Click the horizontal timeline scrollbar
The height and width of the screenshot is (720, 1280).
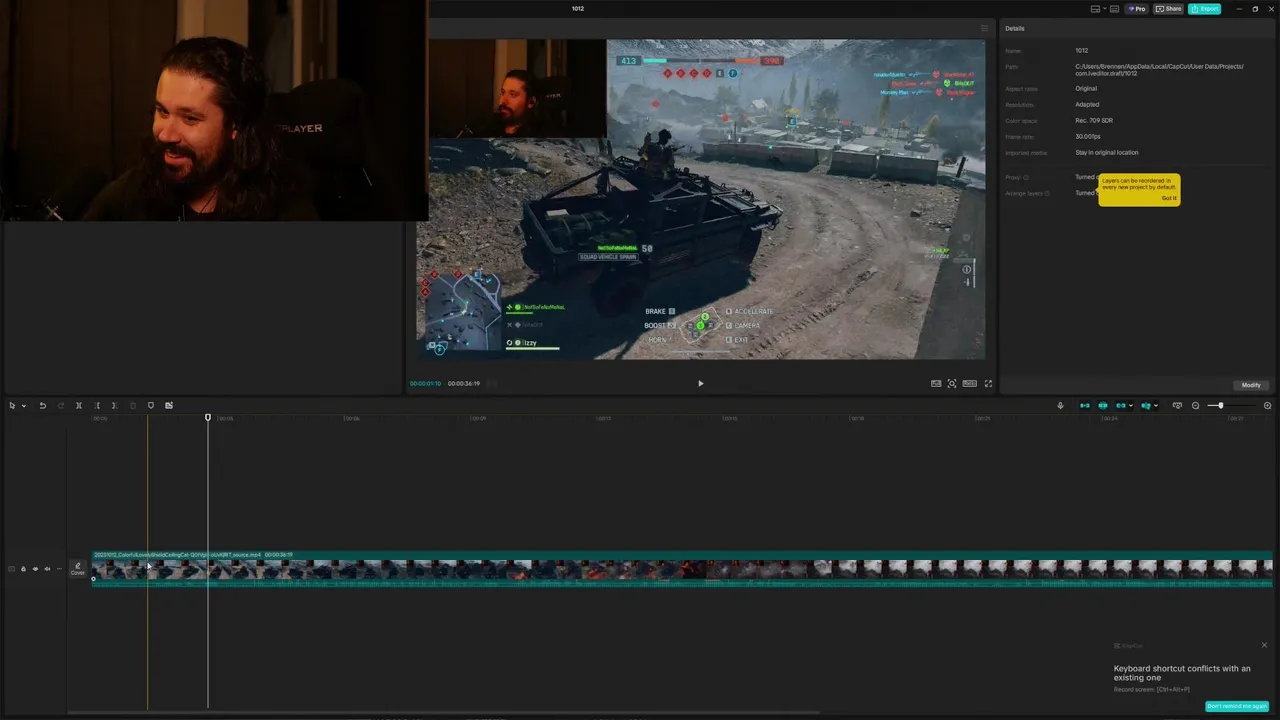[x=443, y=712]
